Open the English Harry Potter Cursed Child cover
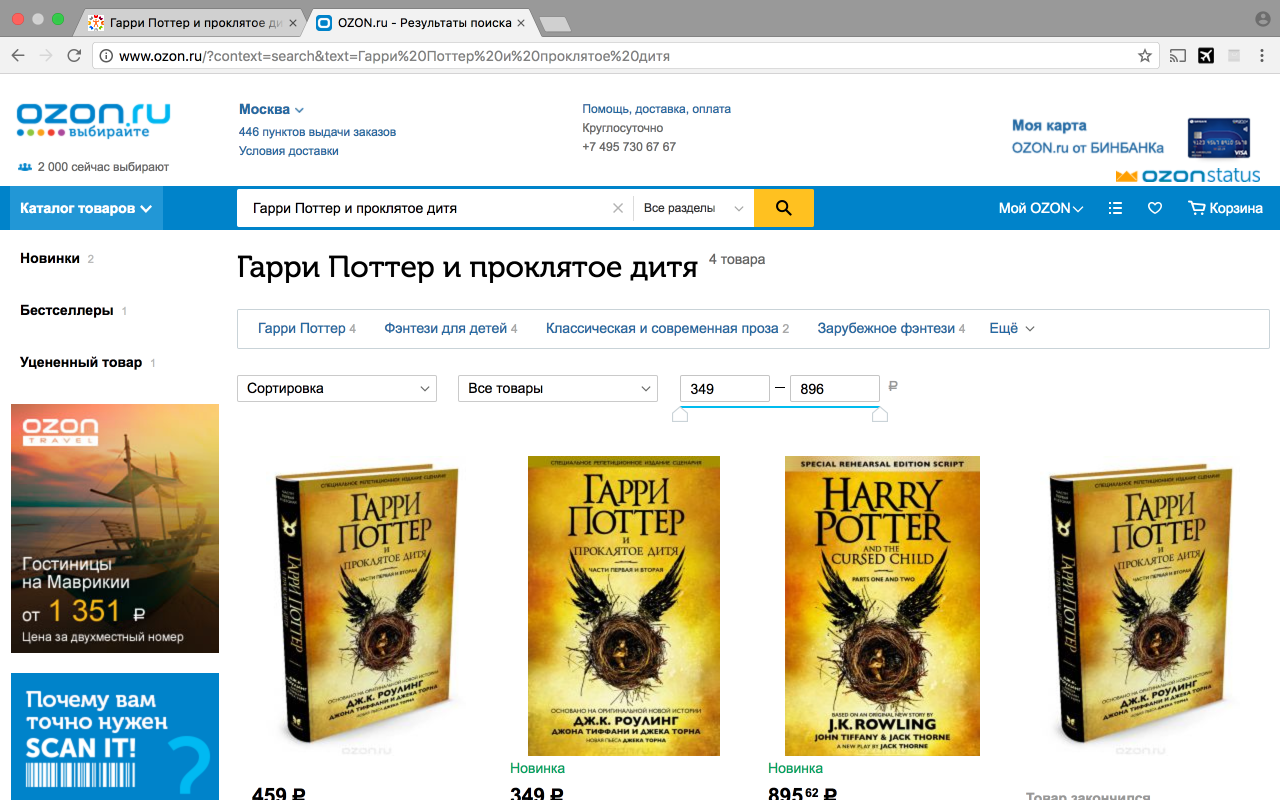 point(882,605)
